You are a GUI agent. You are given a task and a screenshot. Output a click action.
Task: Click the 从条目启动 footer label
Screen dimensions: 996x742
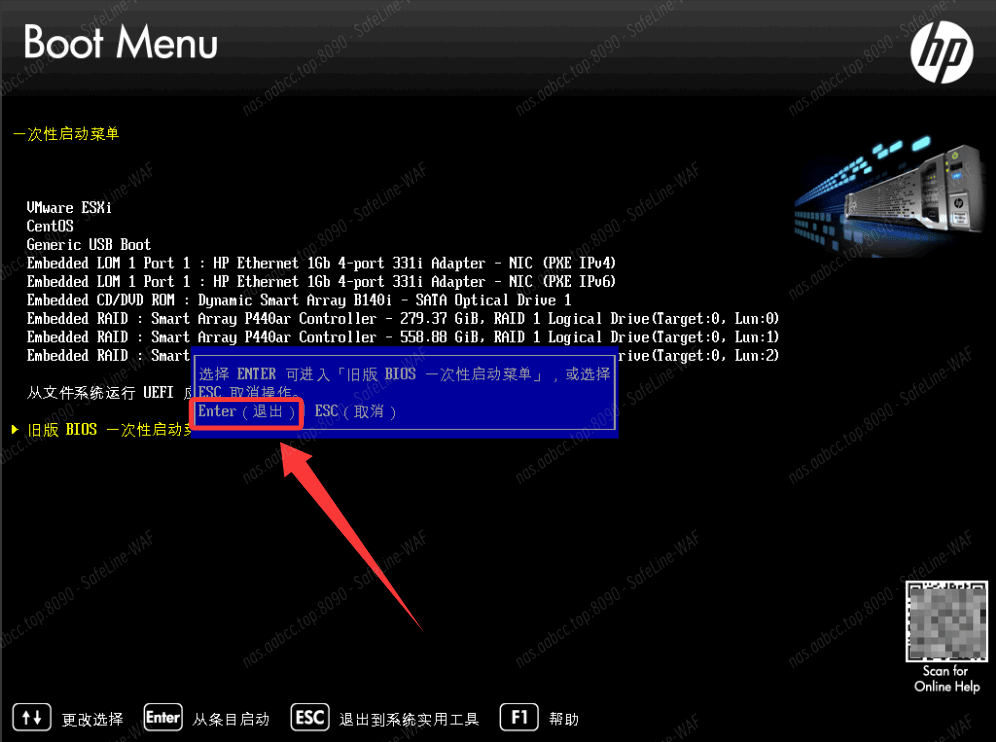[231, 719]
